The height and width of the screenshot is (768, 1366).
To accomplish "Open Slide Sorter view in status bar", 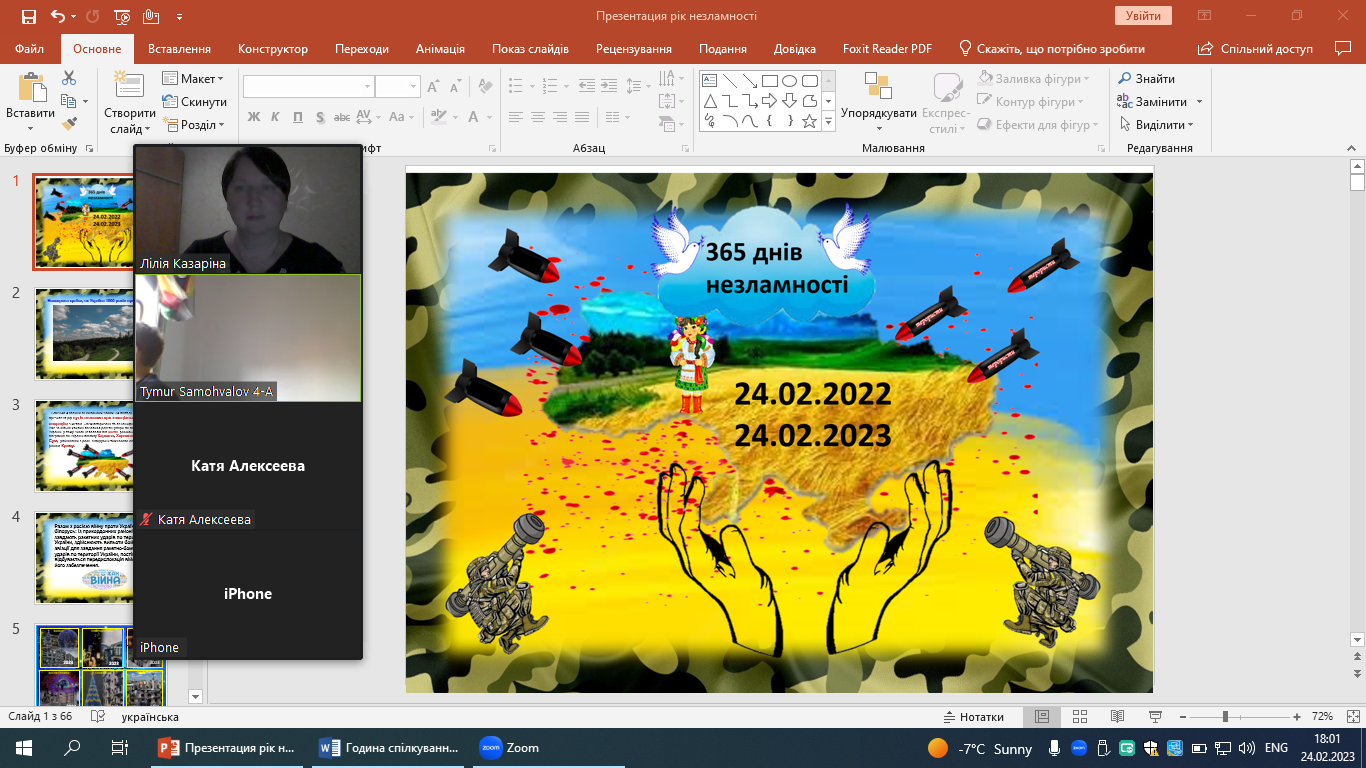I will (1080, 717).
